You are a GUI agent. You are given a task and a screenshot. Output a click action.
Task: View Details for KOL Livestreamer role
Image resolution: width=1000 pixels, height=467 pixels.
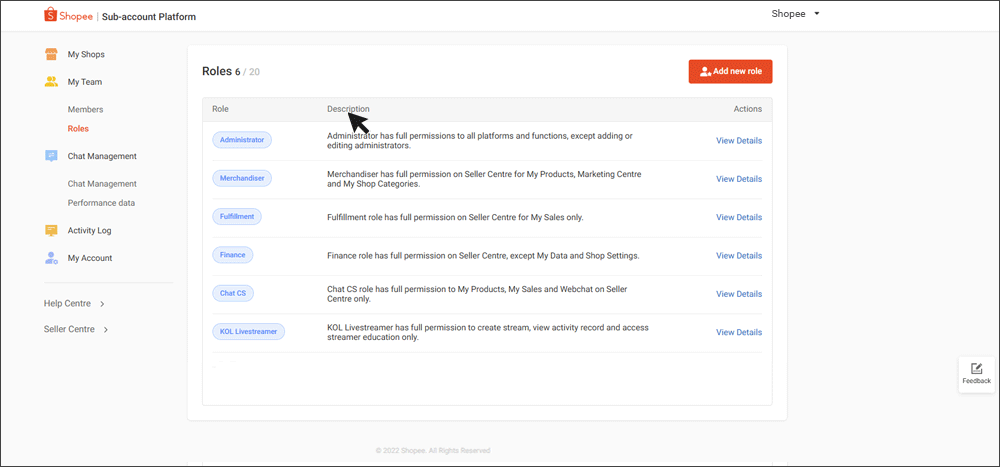[739, 332]
